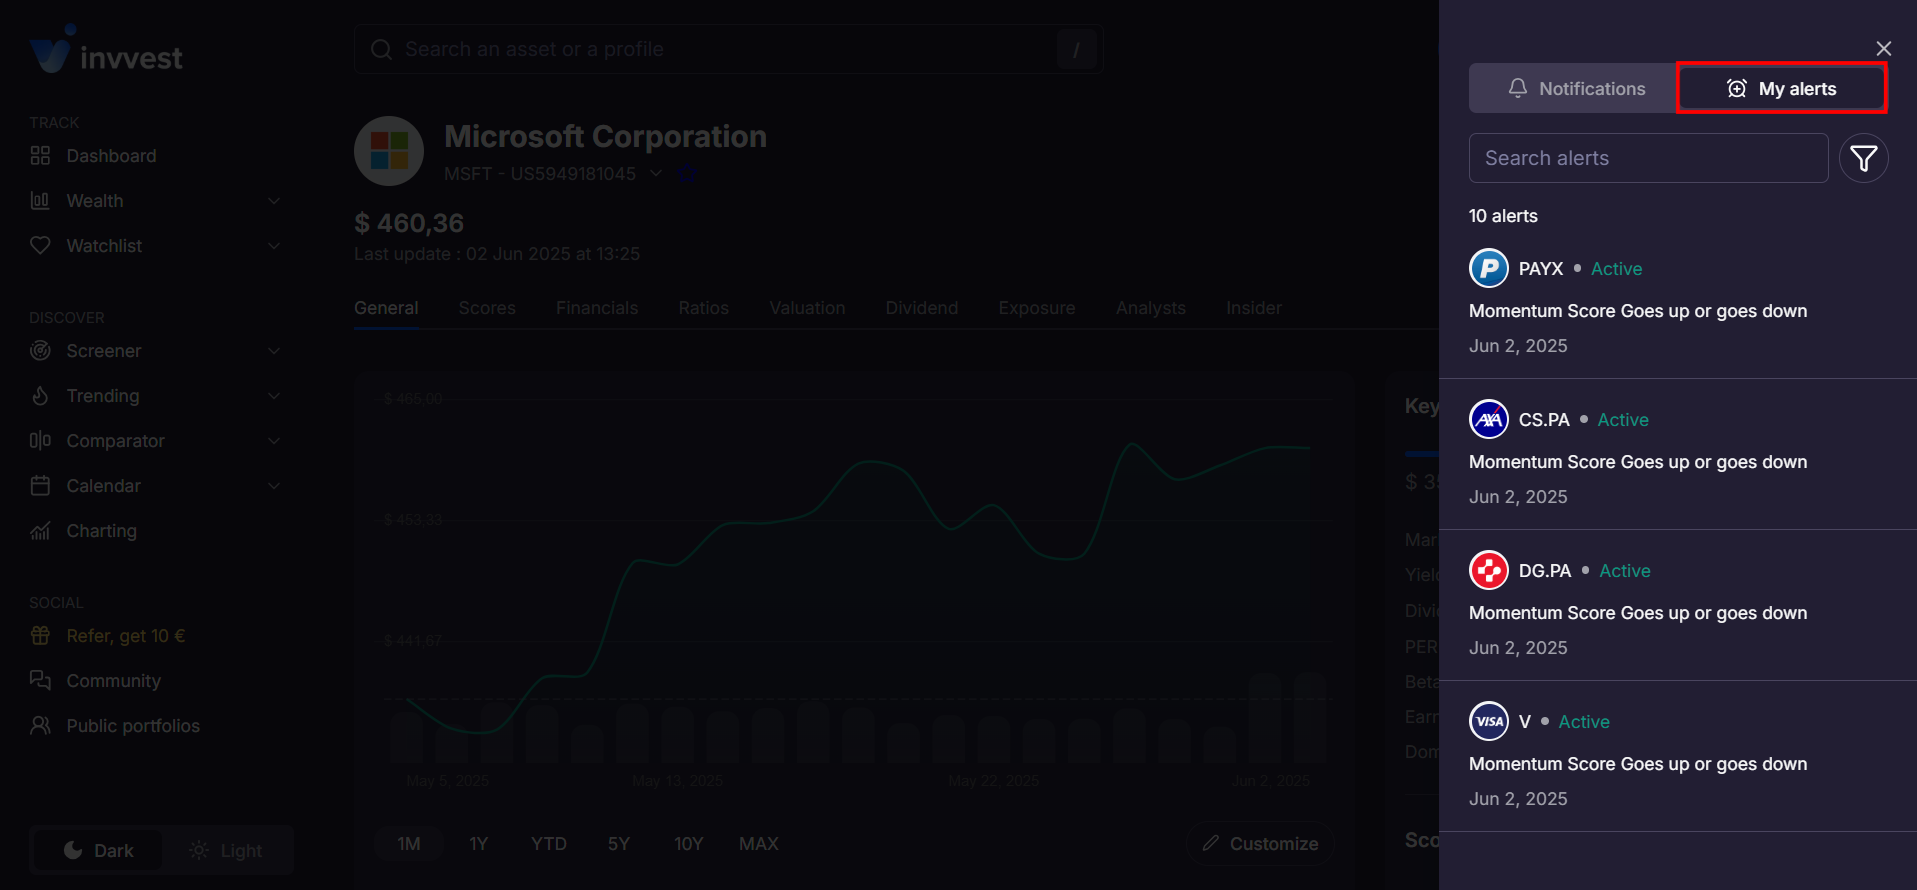The height and width of the screenshot is (890, 1917).
Task: Open the DG.PA Momentum Score alert
Action: (1678, 605)
